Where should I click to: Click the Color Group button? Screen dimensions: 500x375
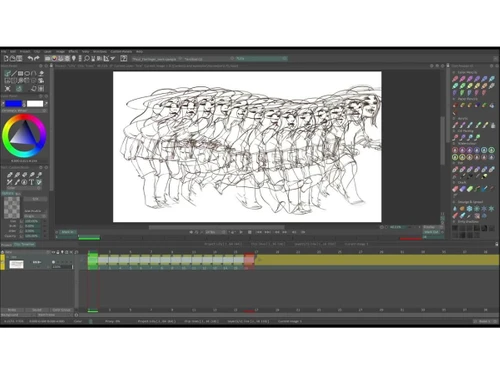61,310
